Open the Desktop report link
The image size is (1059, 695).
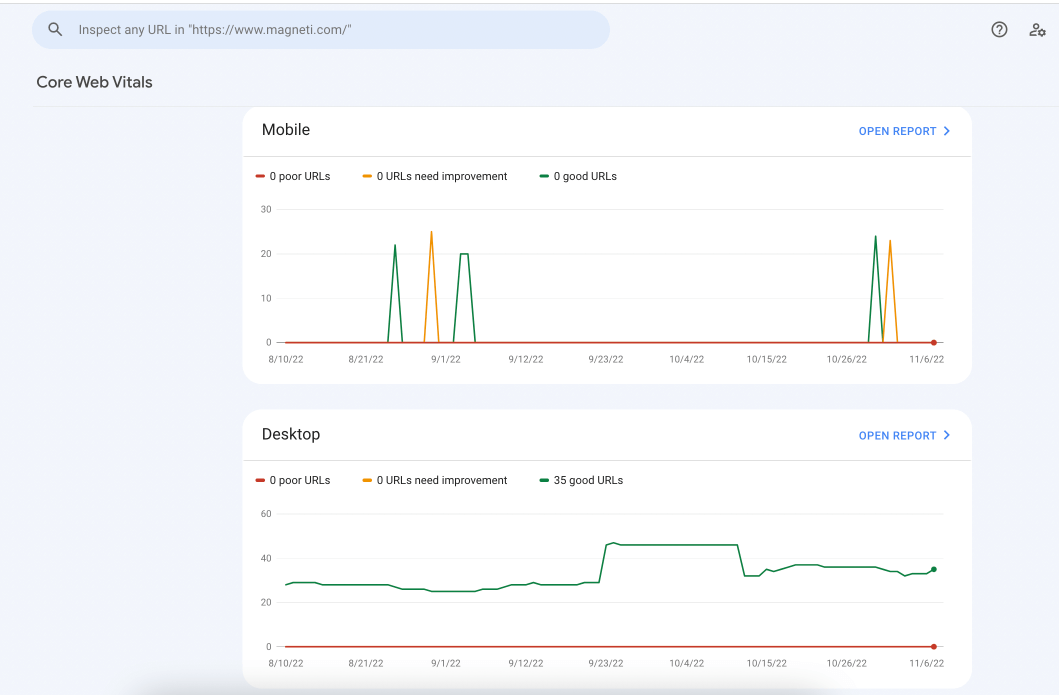coord(904,436)
